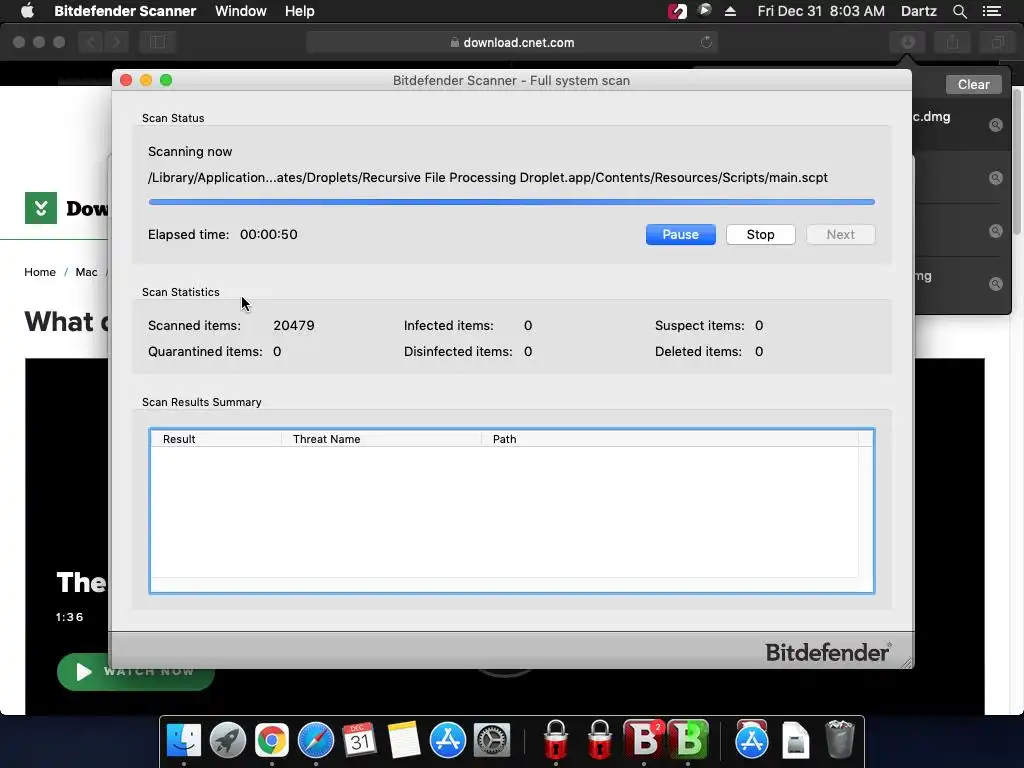Open green Bitdefender B icon in dock

click(x=688, y=739)
